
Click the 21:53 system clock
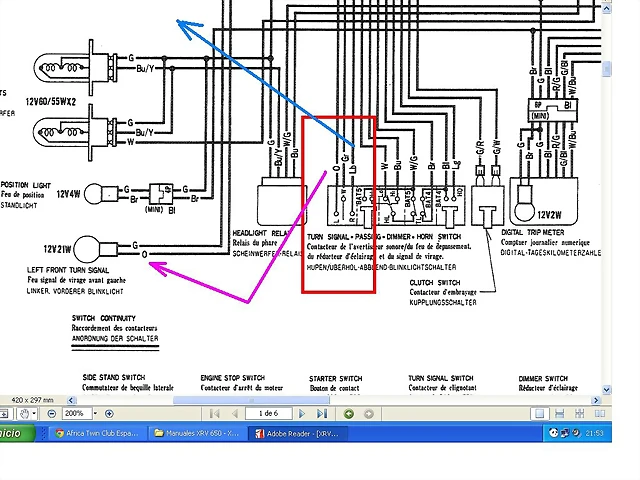pyautogui.click(x=594, y=433)
